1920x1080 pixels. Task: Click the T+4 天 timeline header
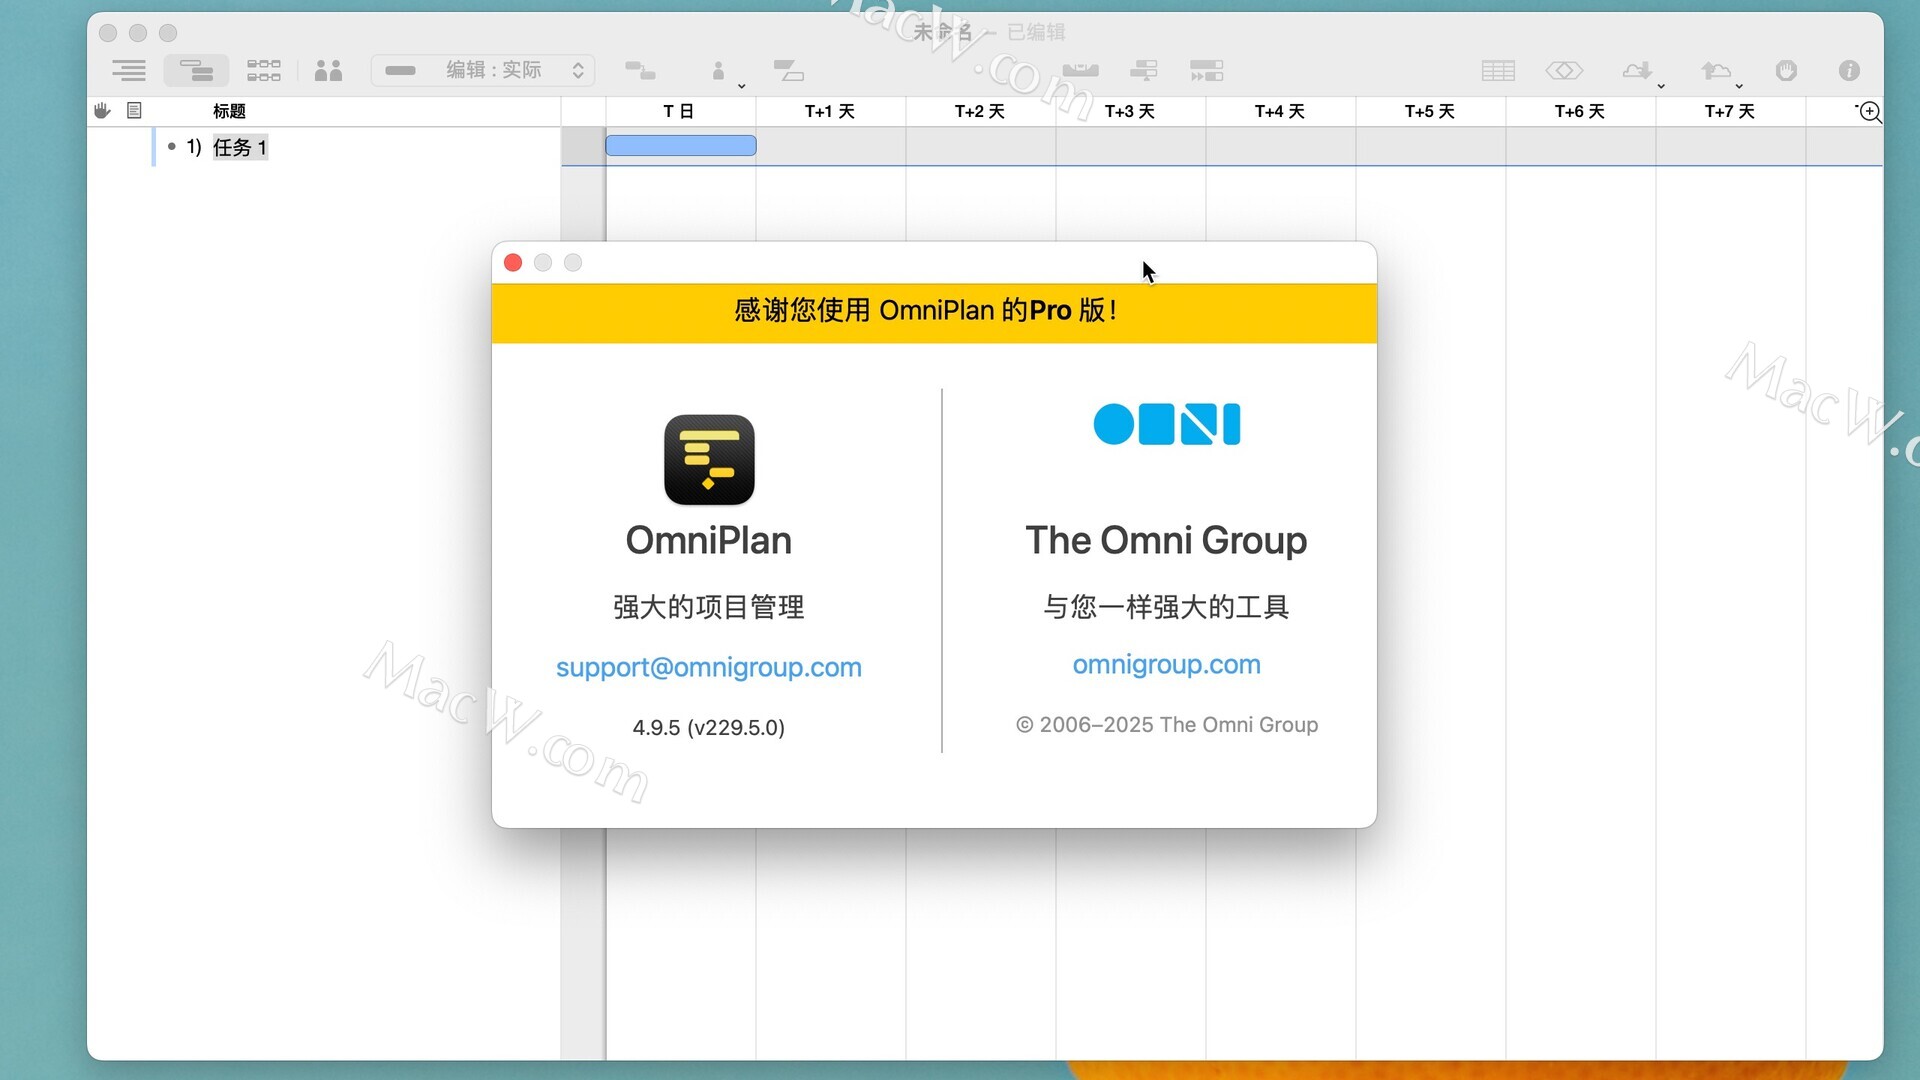(1280, 111)
